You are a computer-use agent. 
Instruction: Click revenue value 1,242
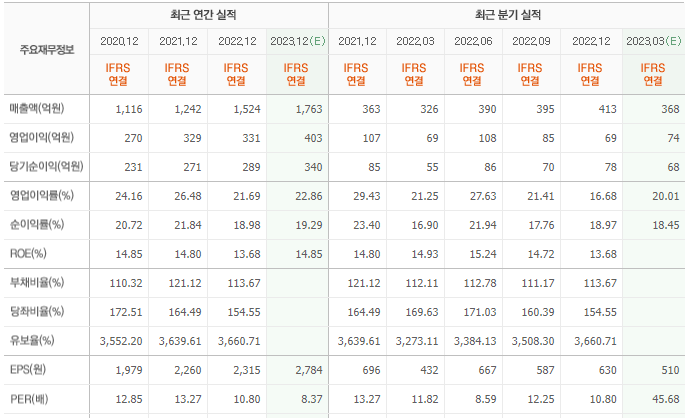click(x=188, y=109)
